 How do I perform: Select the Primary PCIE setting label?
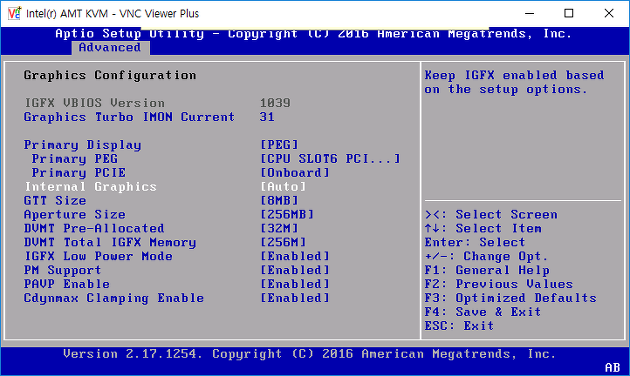(x=79, y=173)
